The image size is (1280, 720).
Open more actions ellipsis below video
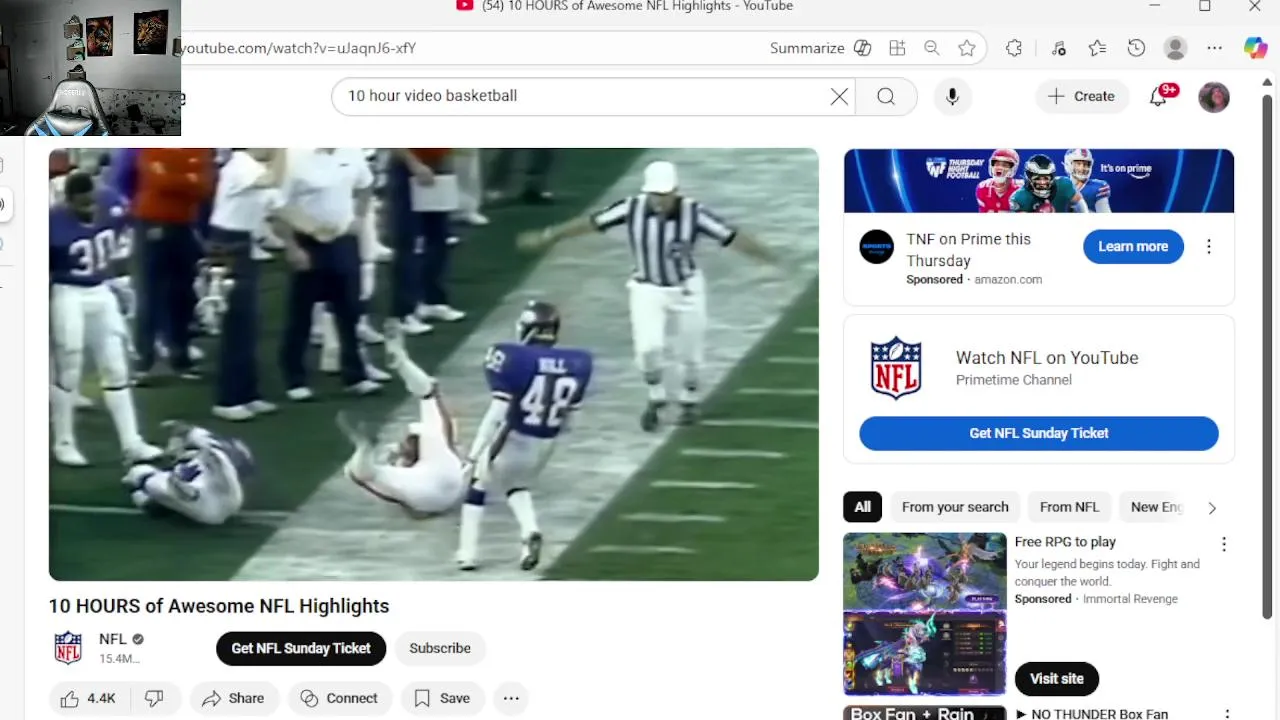pos(511,699)
